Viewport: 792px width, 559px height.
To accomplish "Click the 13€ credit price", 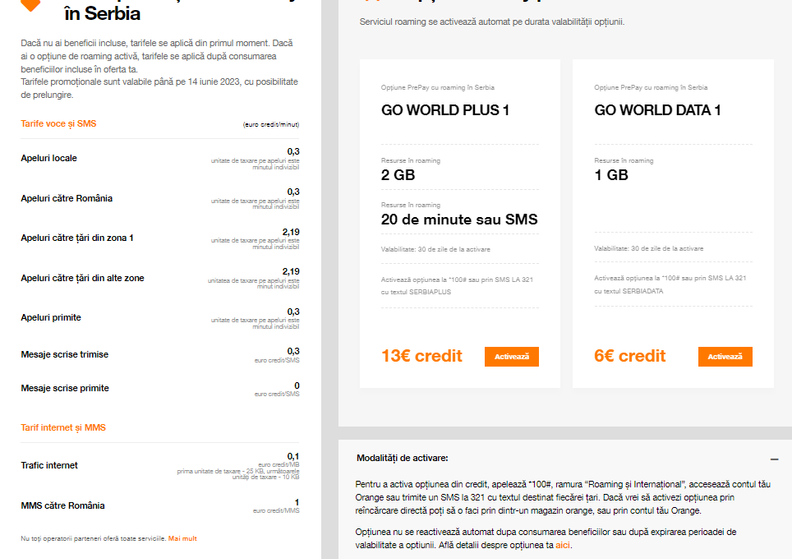I will pyautogui.click(x=421, y=356).
